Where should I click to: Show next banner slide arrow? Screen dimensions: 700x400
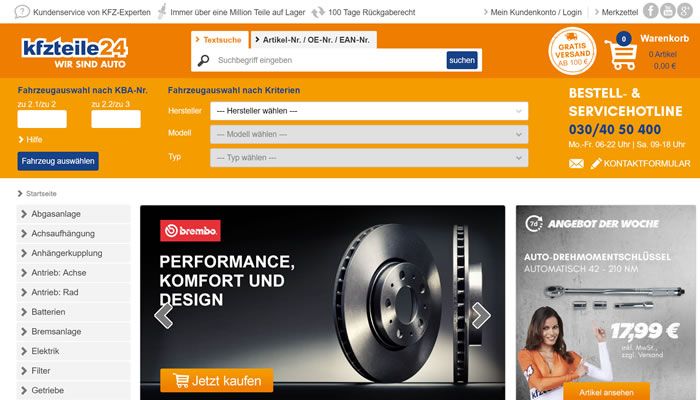click(481, 315)
